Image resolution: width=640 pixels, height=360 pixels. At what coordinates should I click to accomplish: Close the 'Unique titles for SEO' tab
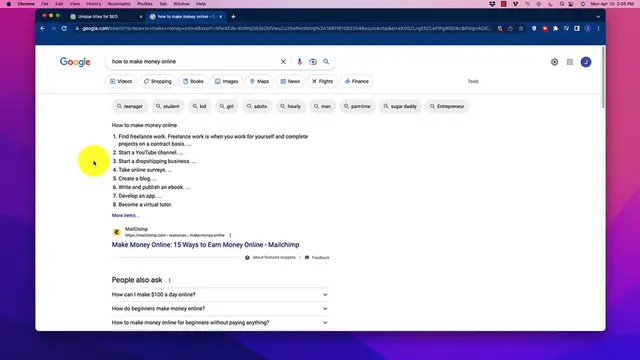click(x=141, y=17)
